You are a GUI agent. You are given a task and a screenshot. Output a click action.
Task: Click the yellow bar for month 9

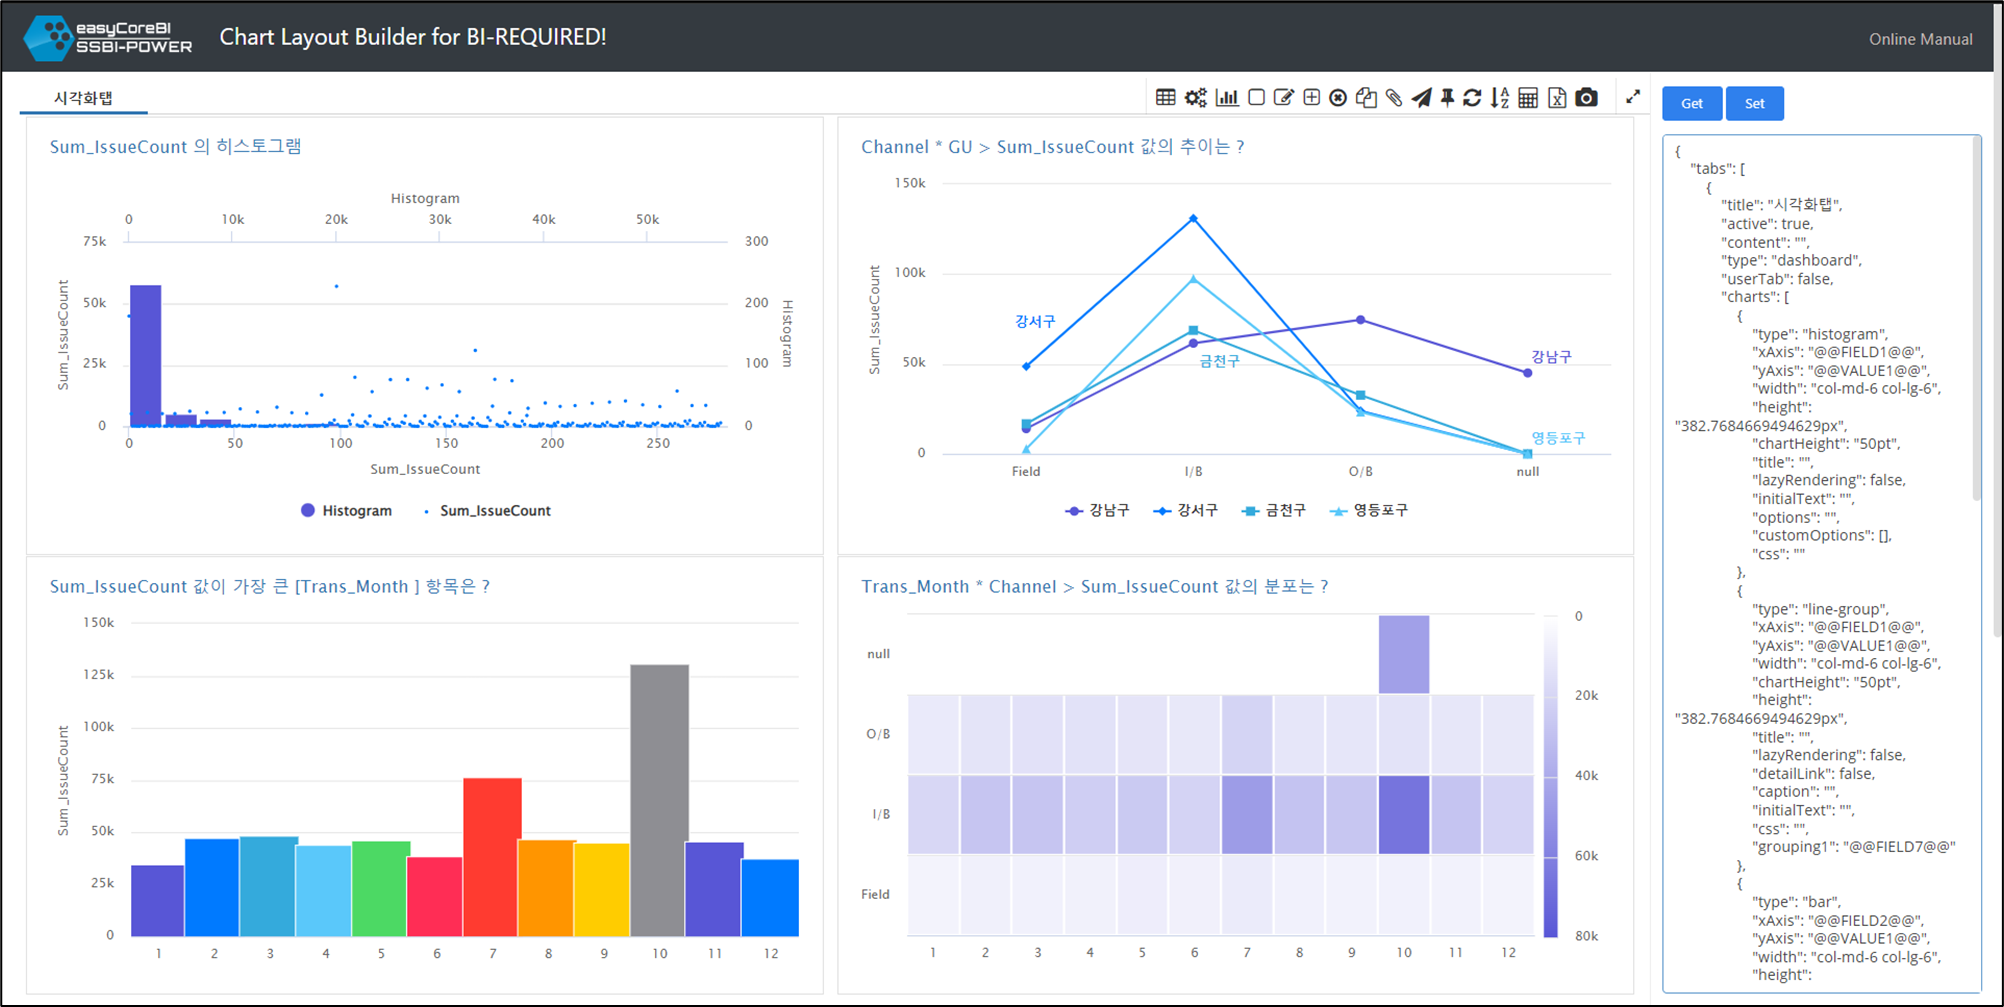click(x=603, y=890)
